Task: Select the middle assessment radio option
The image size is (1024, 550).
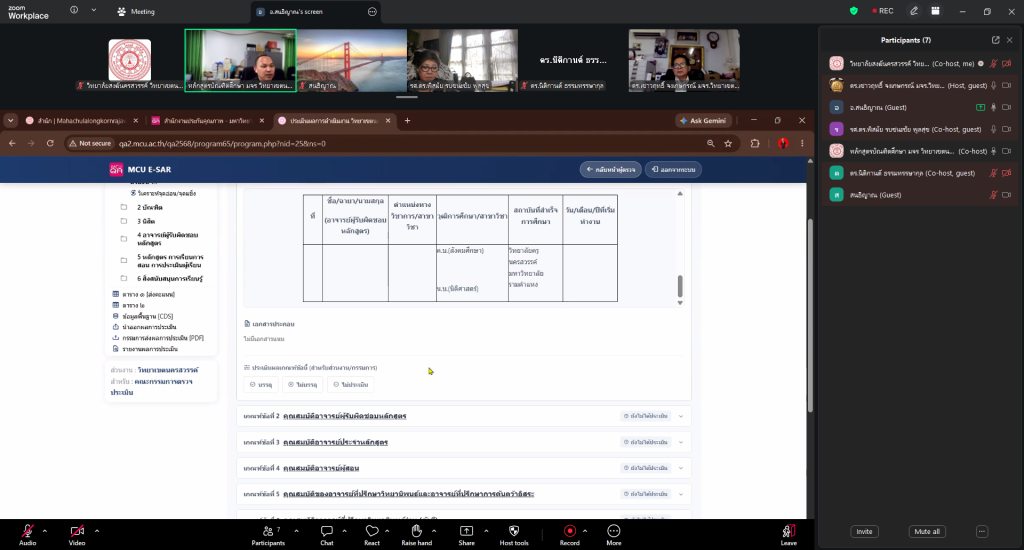Action: [x=303, y=385]
